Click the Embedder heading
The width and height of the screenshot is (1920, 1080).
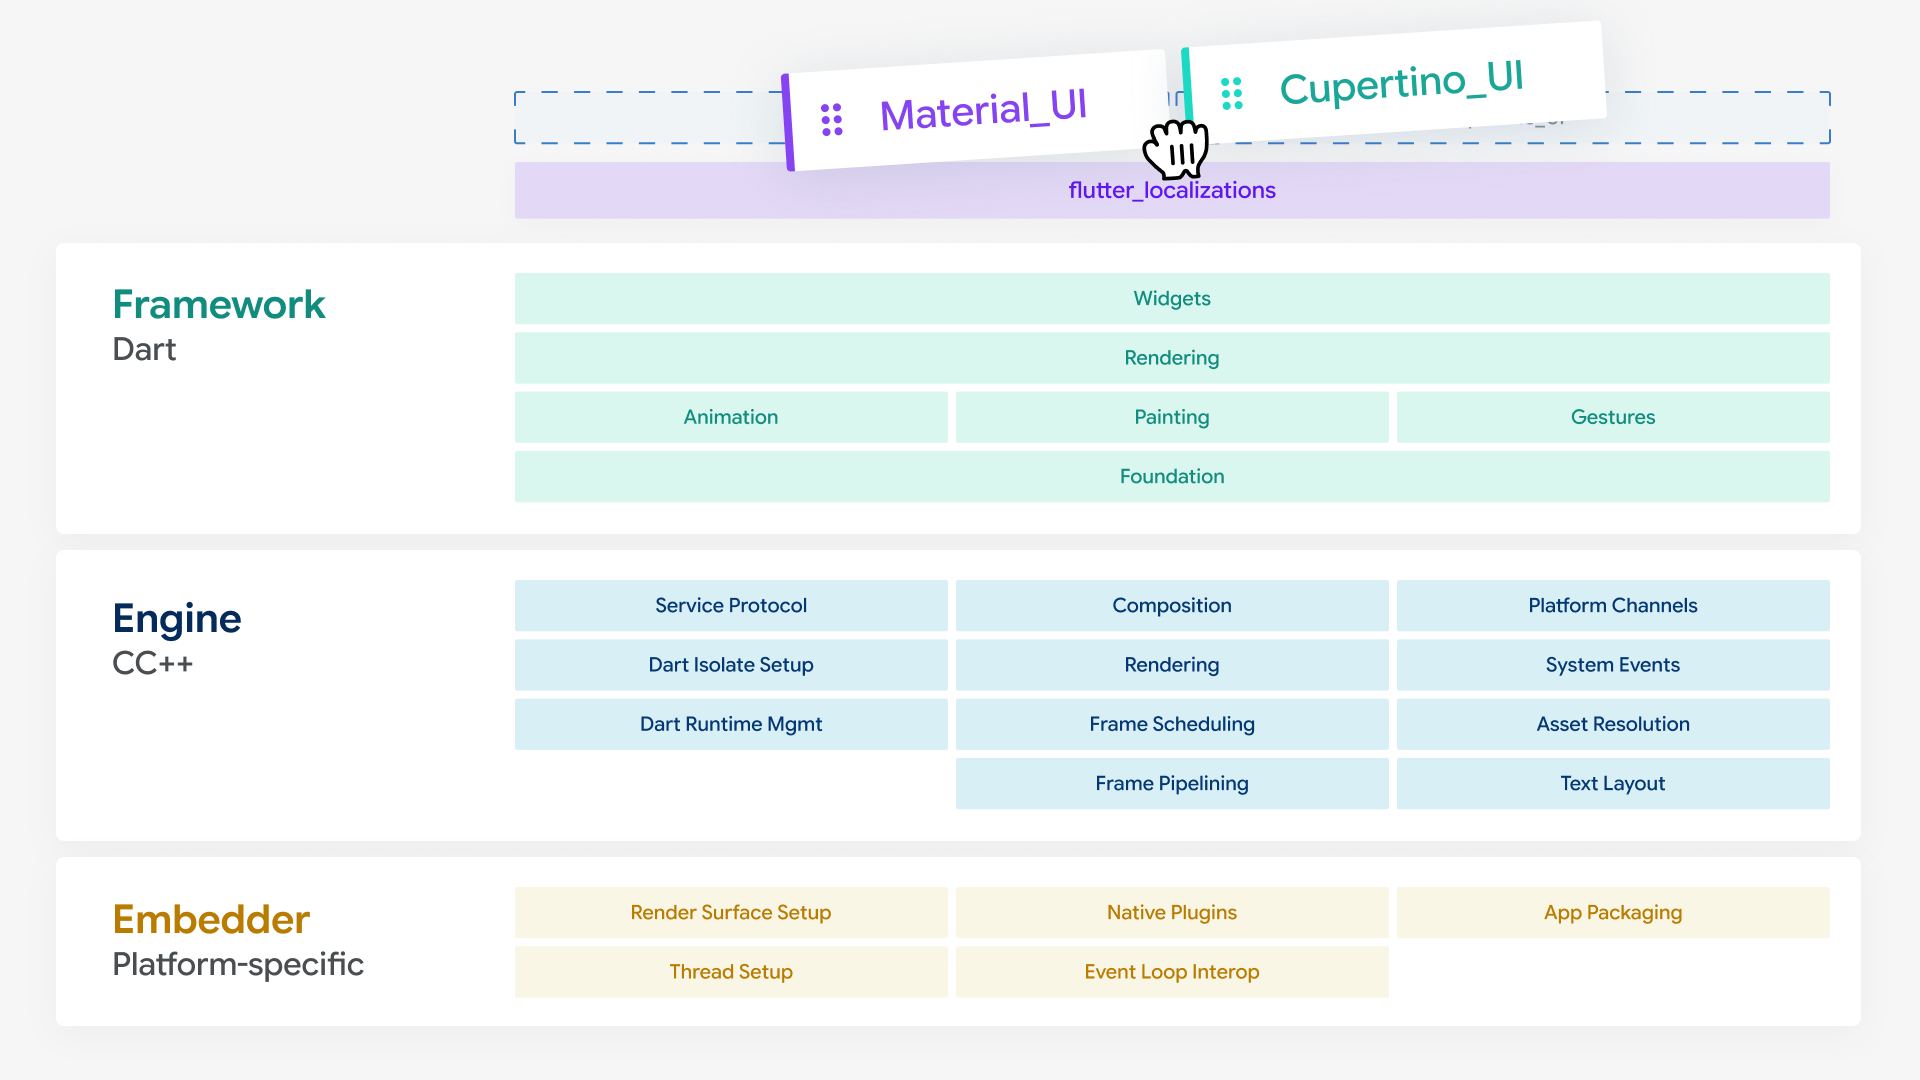[x=211, y=919]
